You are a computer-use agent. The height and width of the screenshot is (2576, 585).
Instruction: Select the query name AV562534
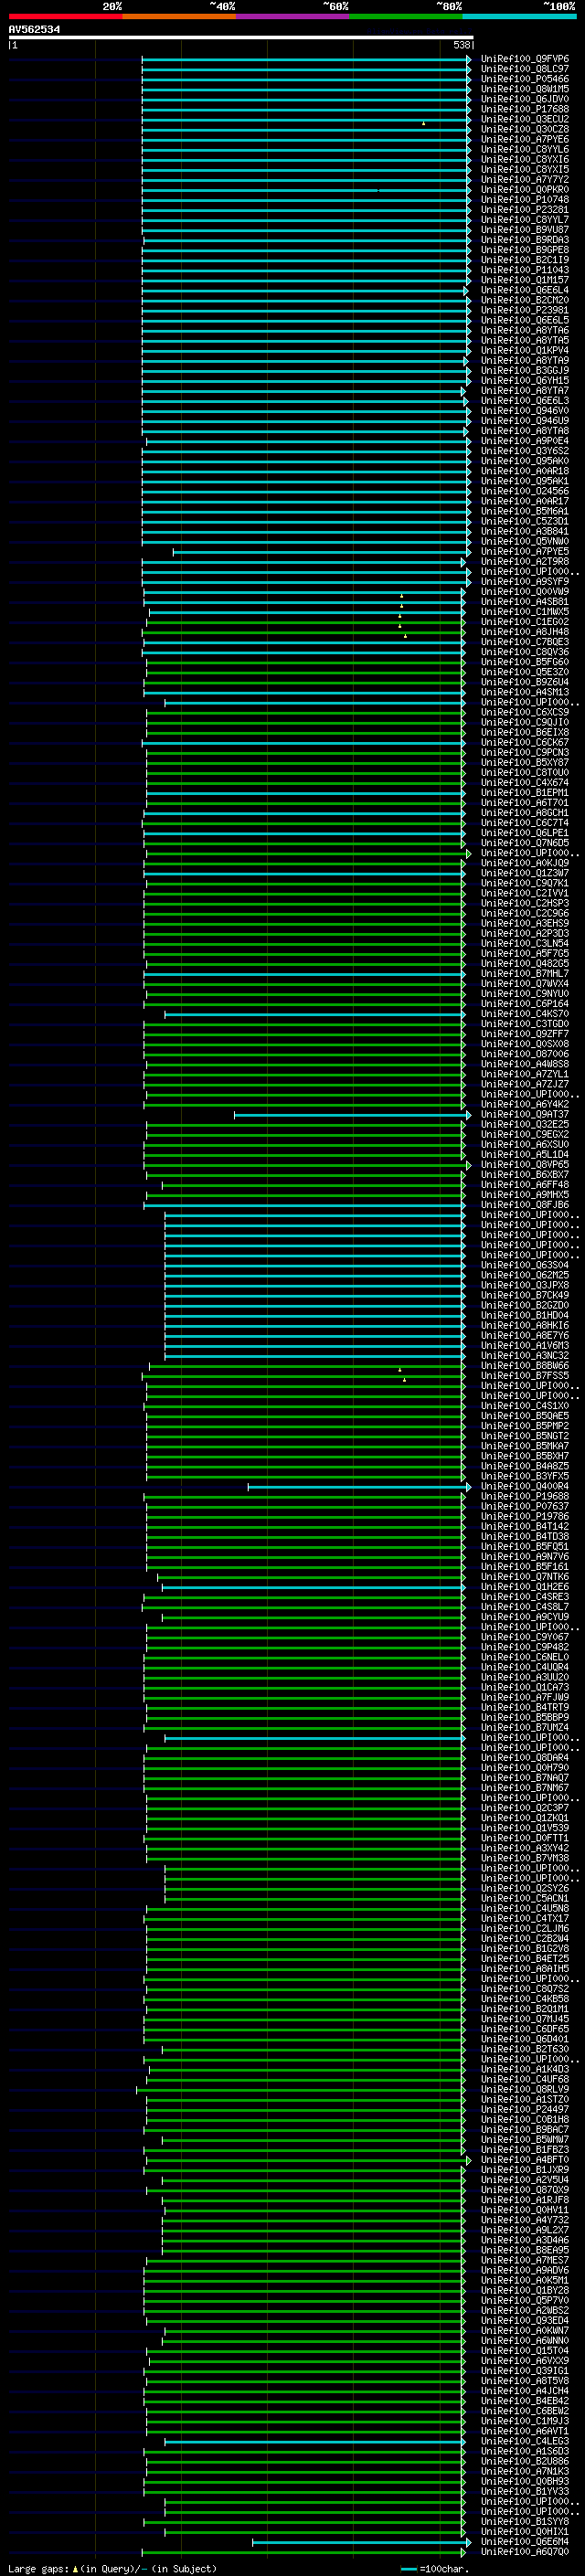pos(34,30)
